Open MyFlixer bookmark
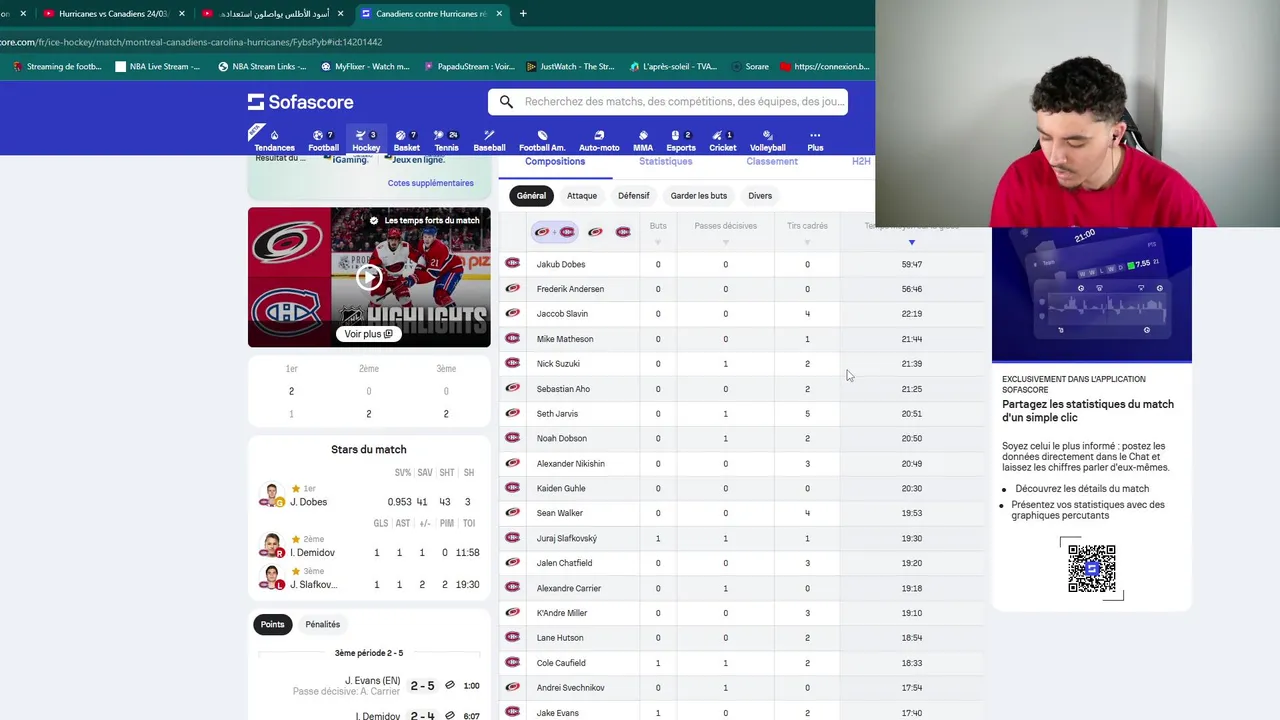Viewport: 1280px width, 720px height. pyautogui.click(x=365, y=67)
